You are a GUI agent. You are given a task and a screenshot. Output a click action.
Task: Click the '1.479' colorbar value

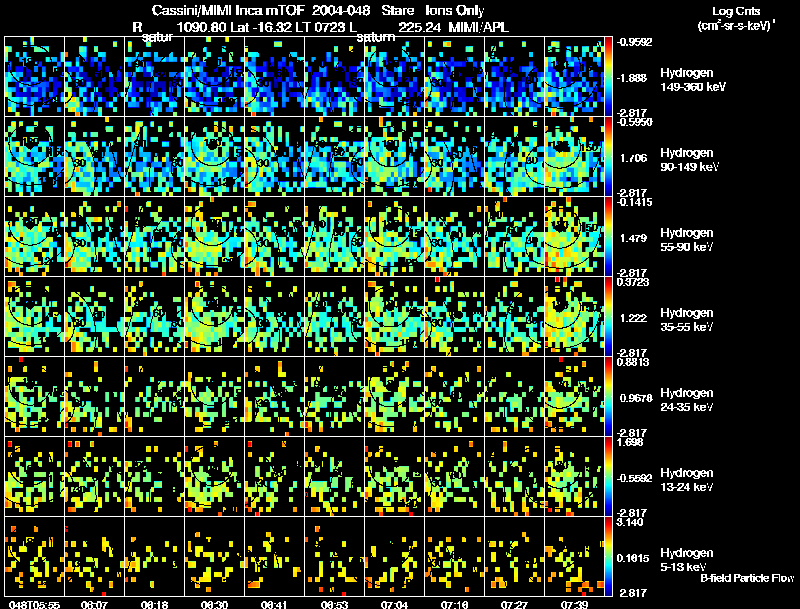633,238
